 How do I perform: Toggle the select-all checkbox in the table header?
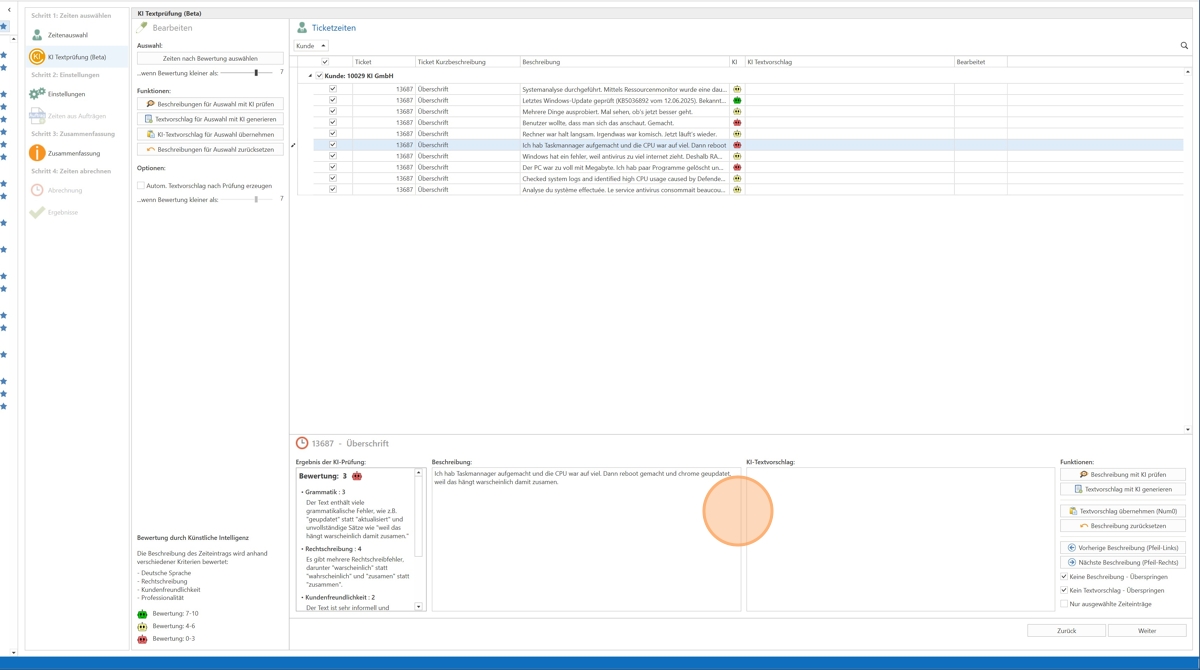click(324, 62)
